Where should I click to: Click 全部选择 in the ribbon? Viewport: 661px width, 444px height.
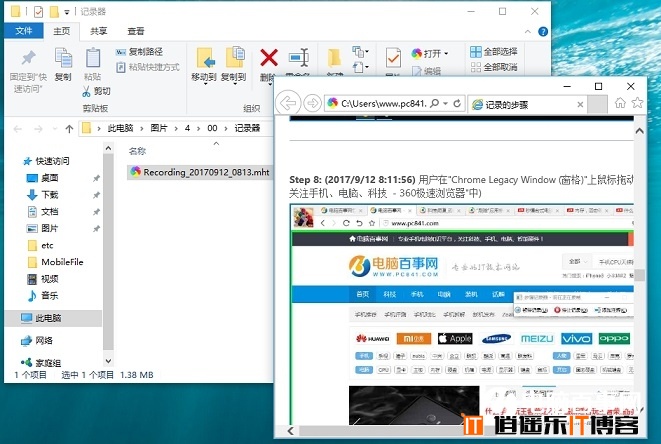click(494, 51)
